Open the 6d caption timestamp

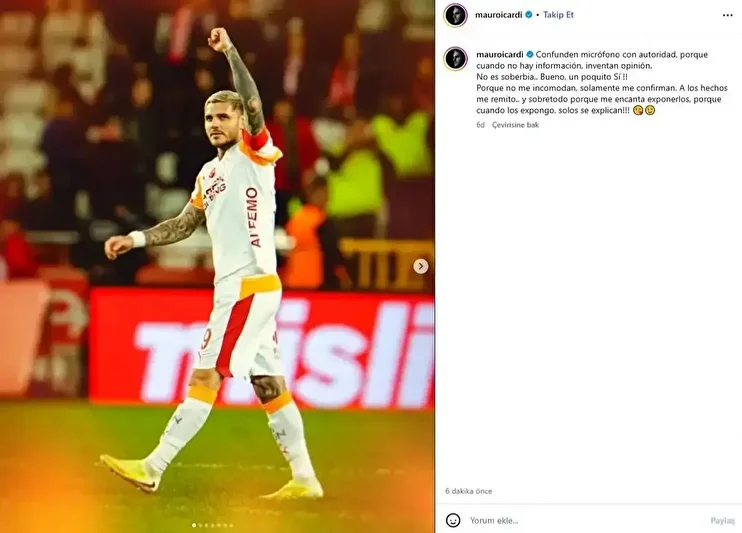coord(480,125)
